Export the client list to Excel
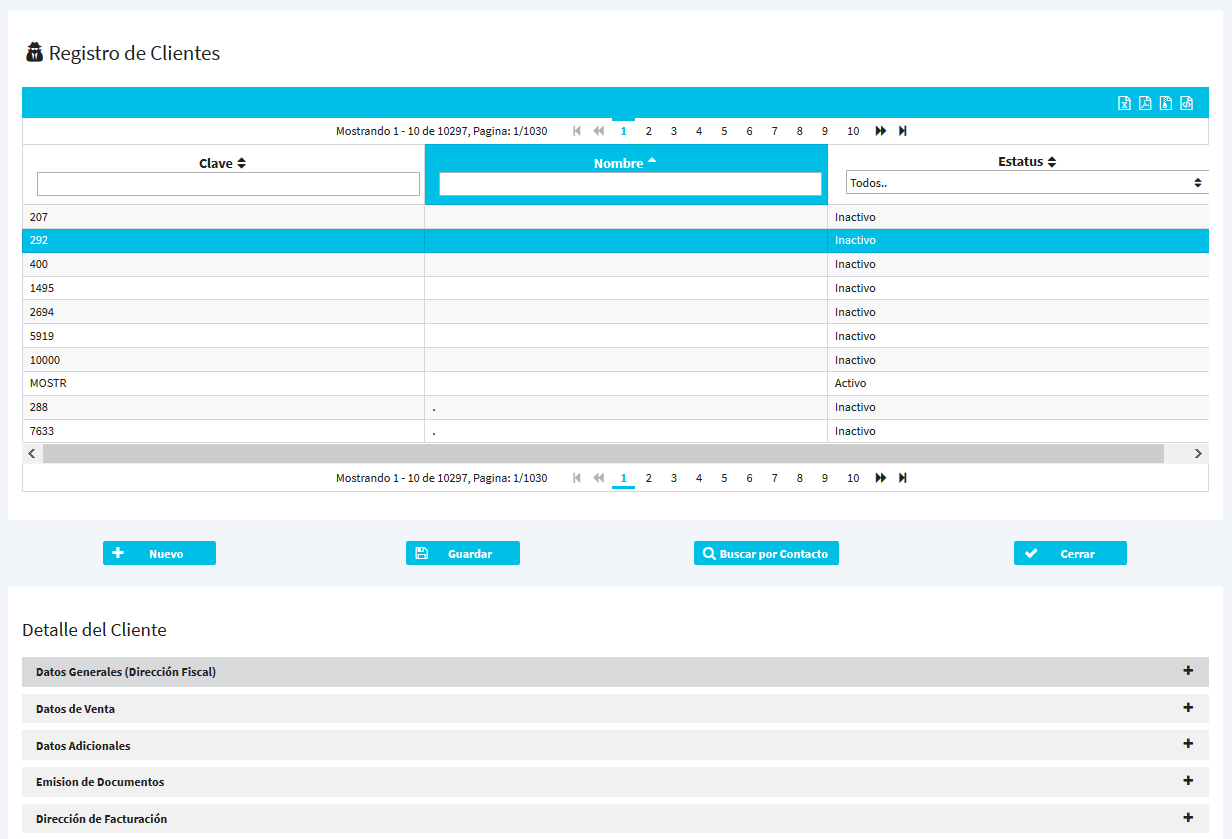This screenshot has width=1232, height=839. click(x=1124, y=103)
